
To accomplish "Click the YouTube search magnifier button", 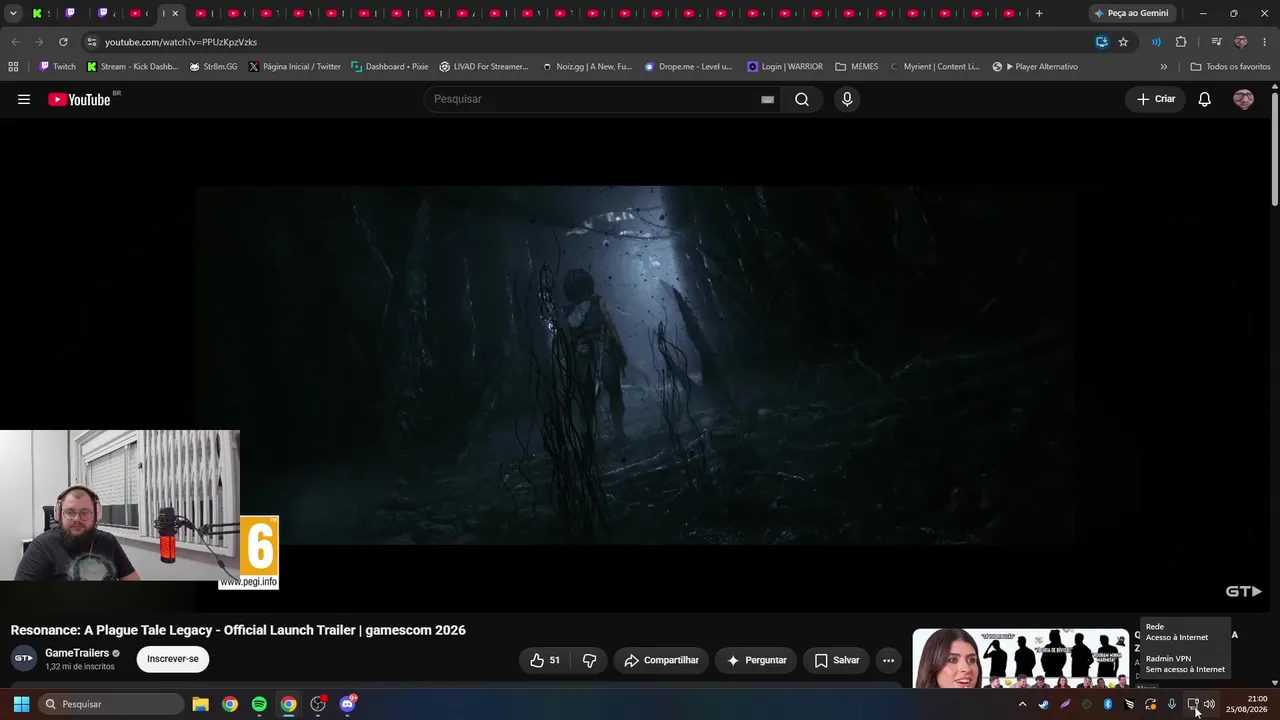I will pos(802,99).
